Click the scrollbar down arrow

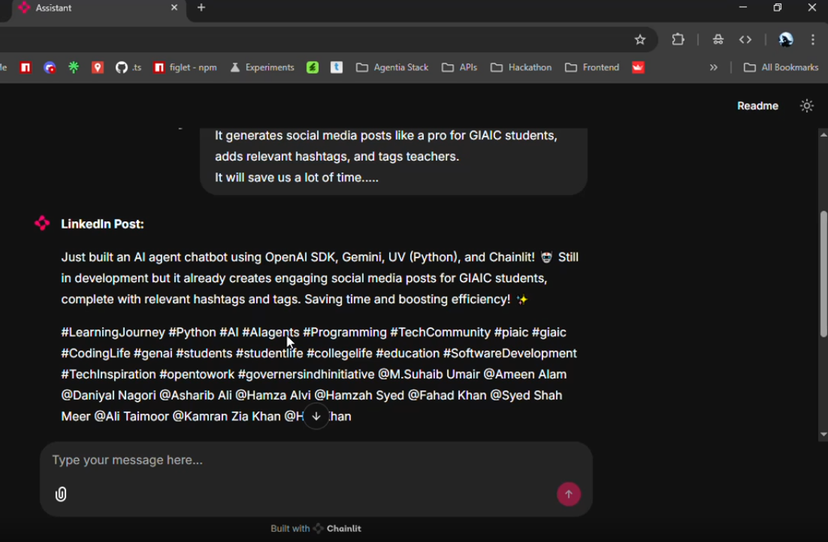click(823, 434)
